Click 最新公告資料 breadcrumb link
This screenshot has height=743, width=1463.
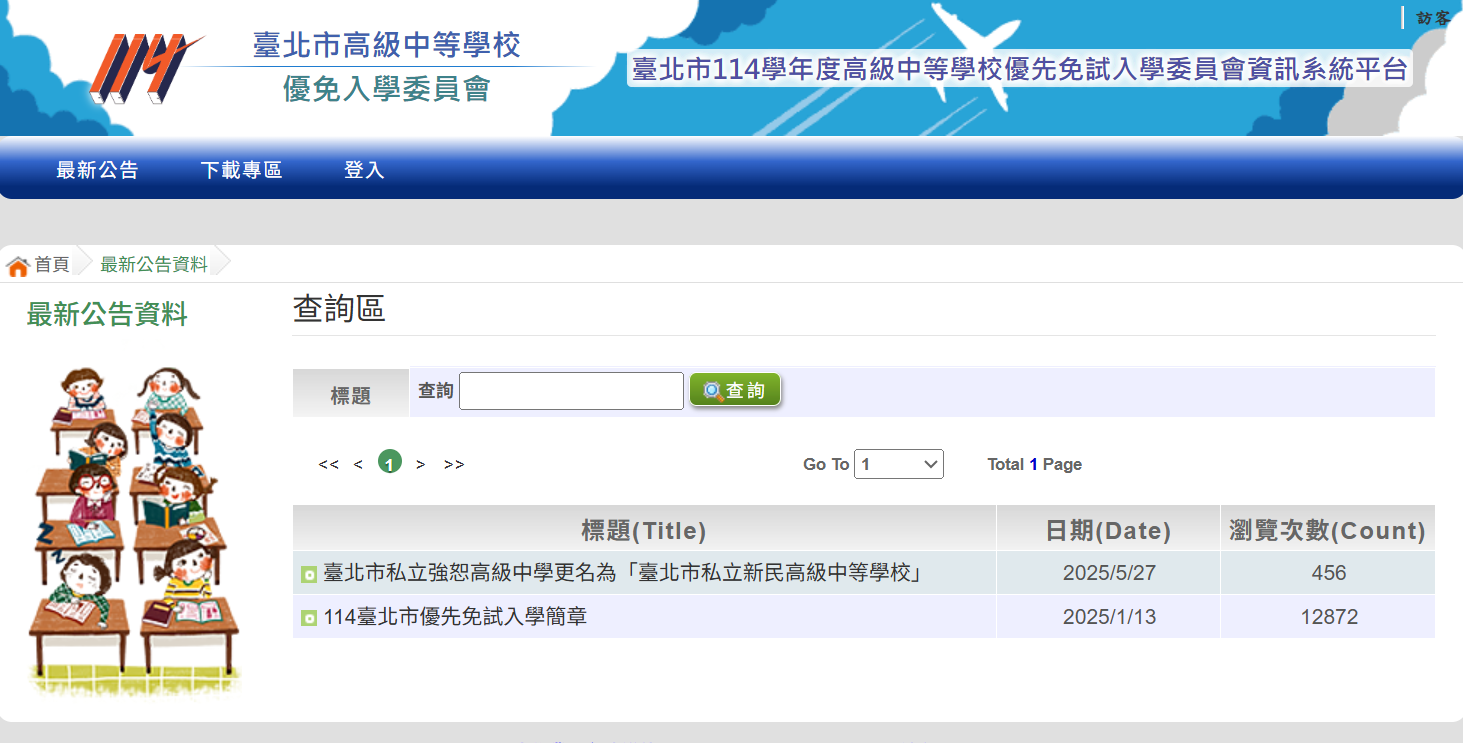[154, 265]
